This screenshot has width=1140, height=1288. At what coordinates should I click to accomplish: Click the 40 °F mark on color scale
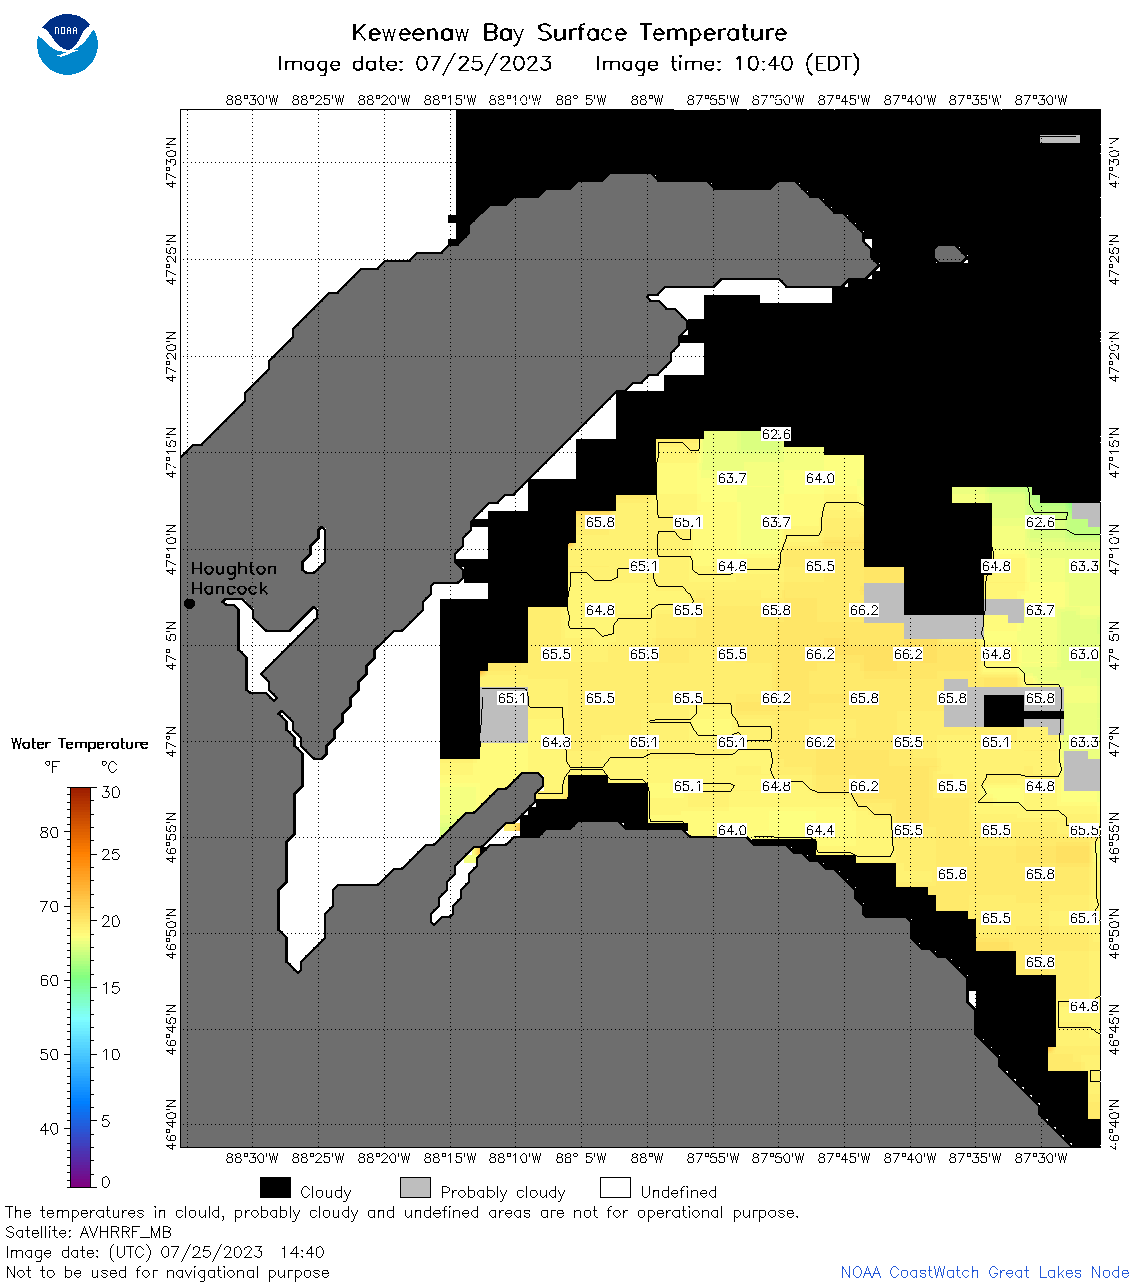pyautogui.click(x=49, y=1128)
